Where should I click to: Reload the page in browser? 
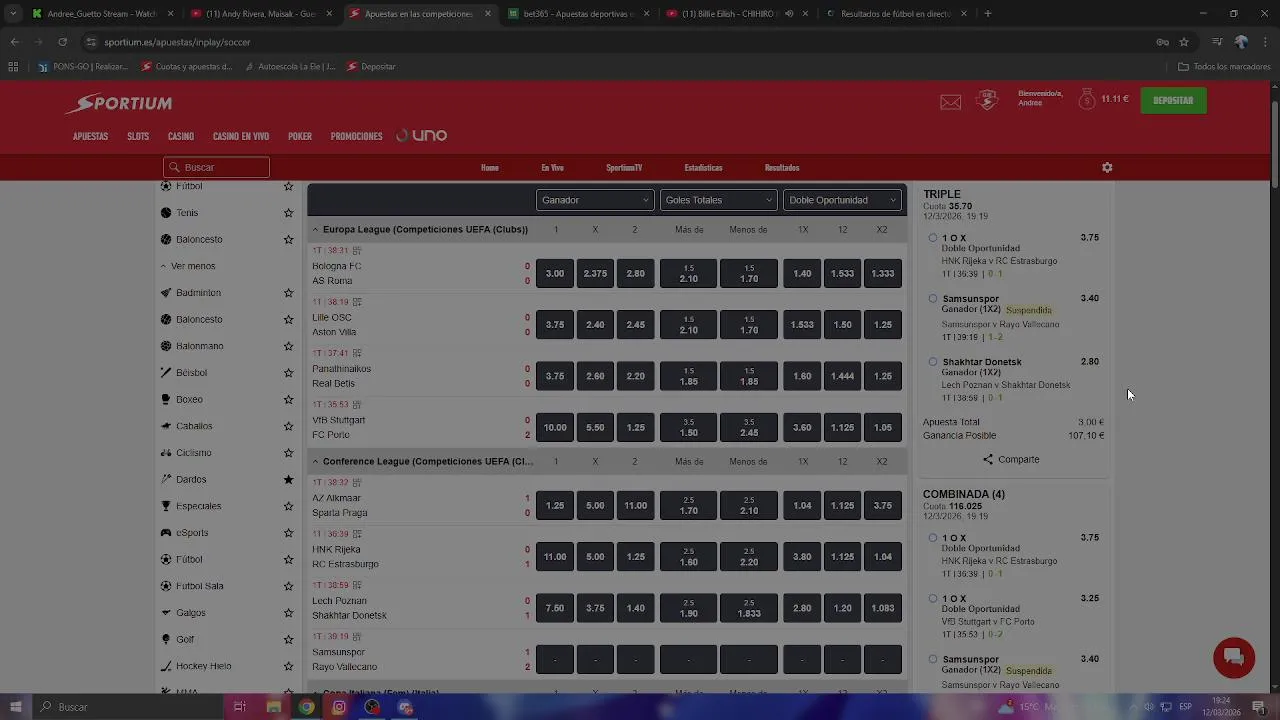tap(62, 42)
